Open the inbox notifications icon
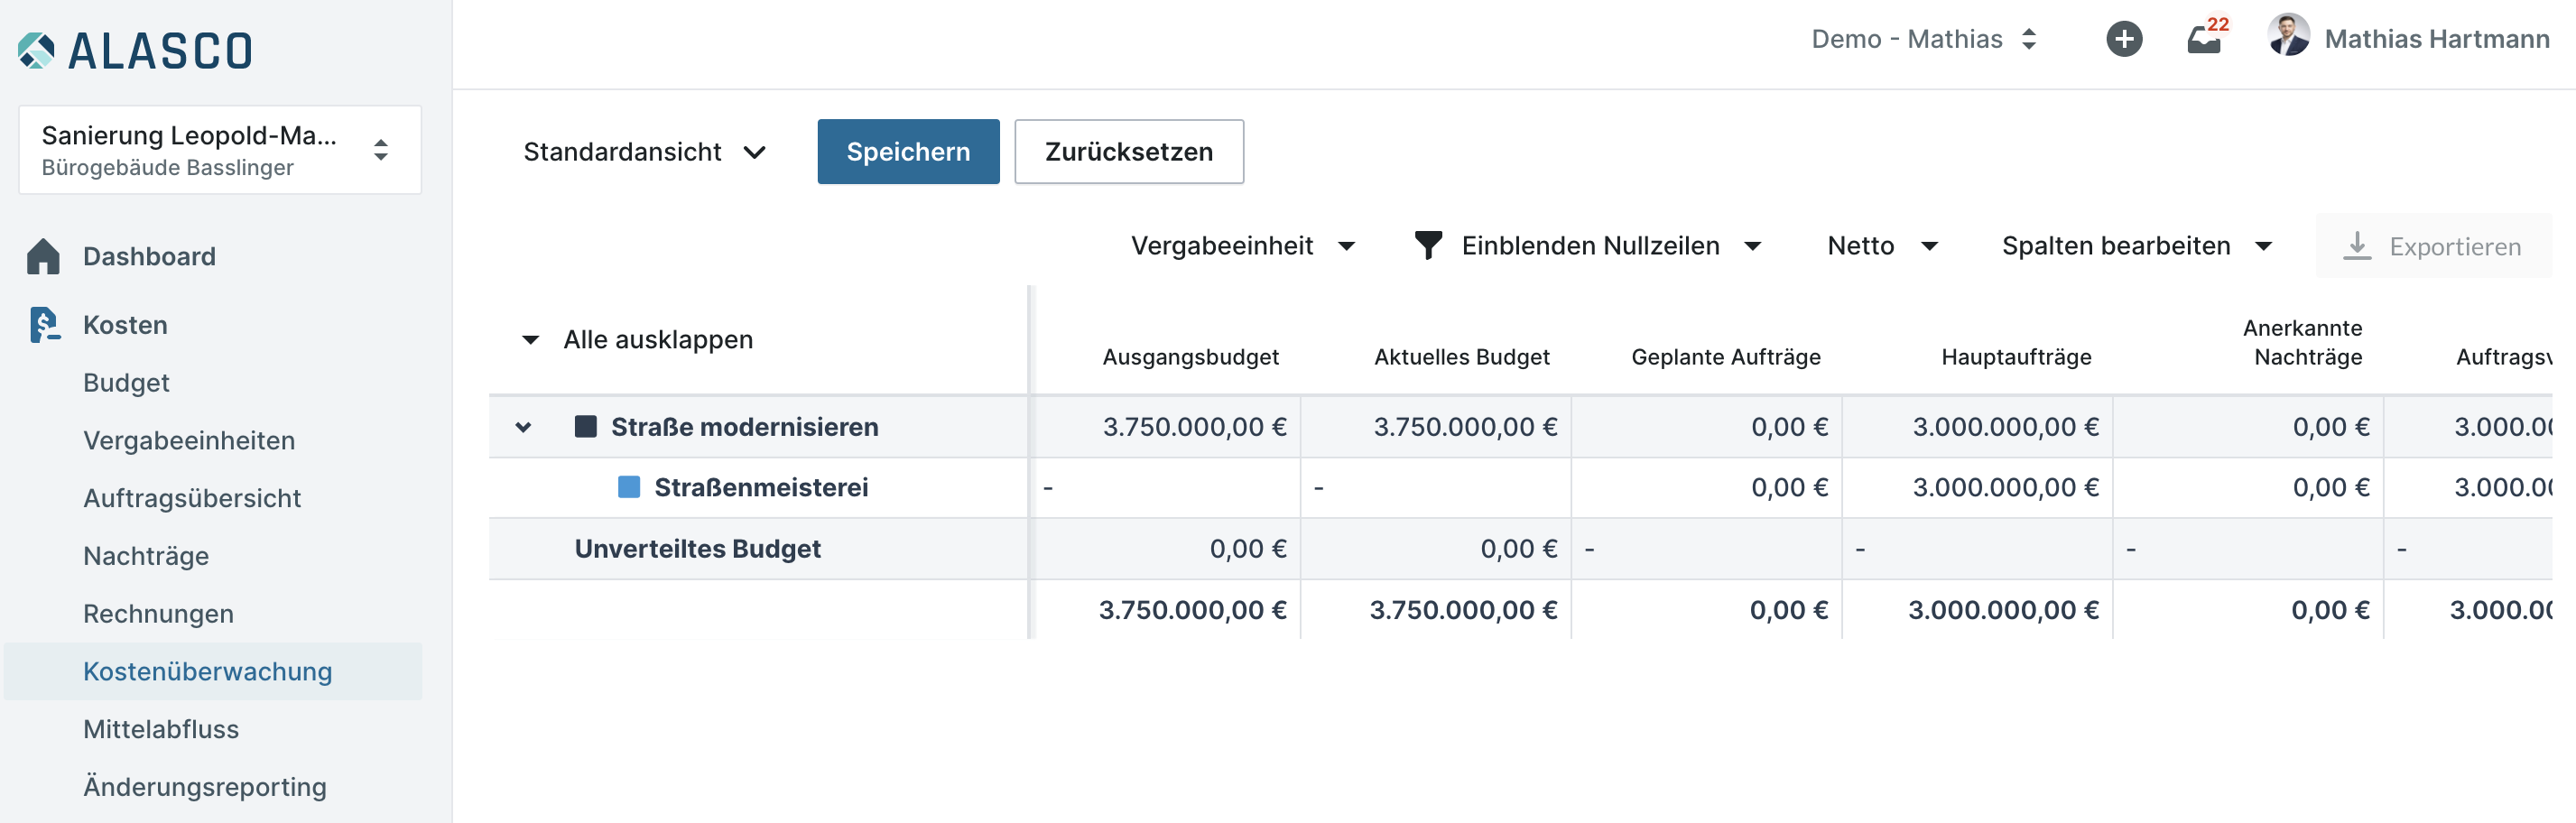The image size is (2576, 823). (2203, 39)
